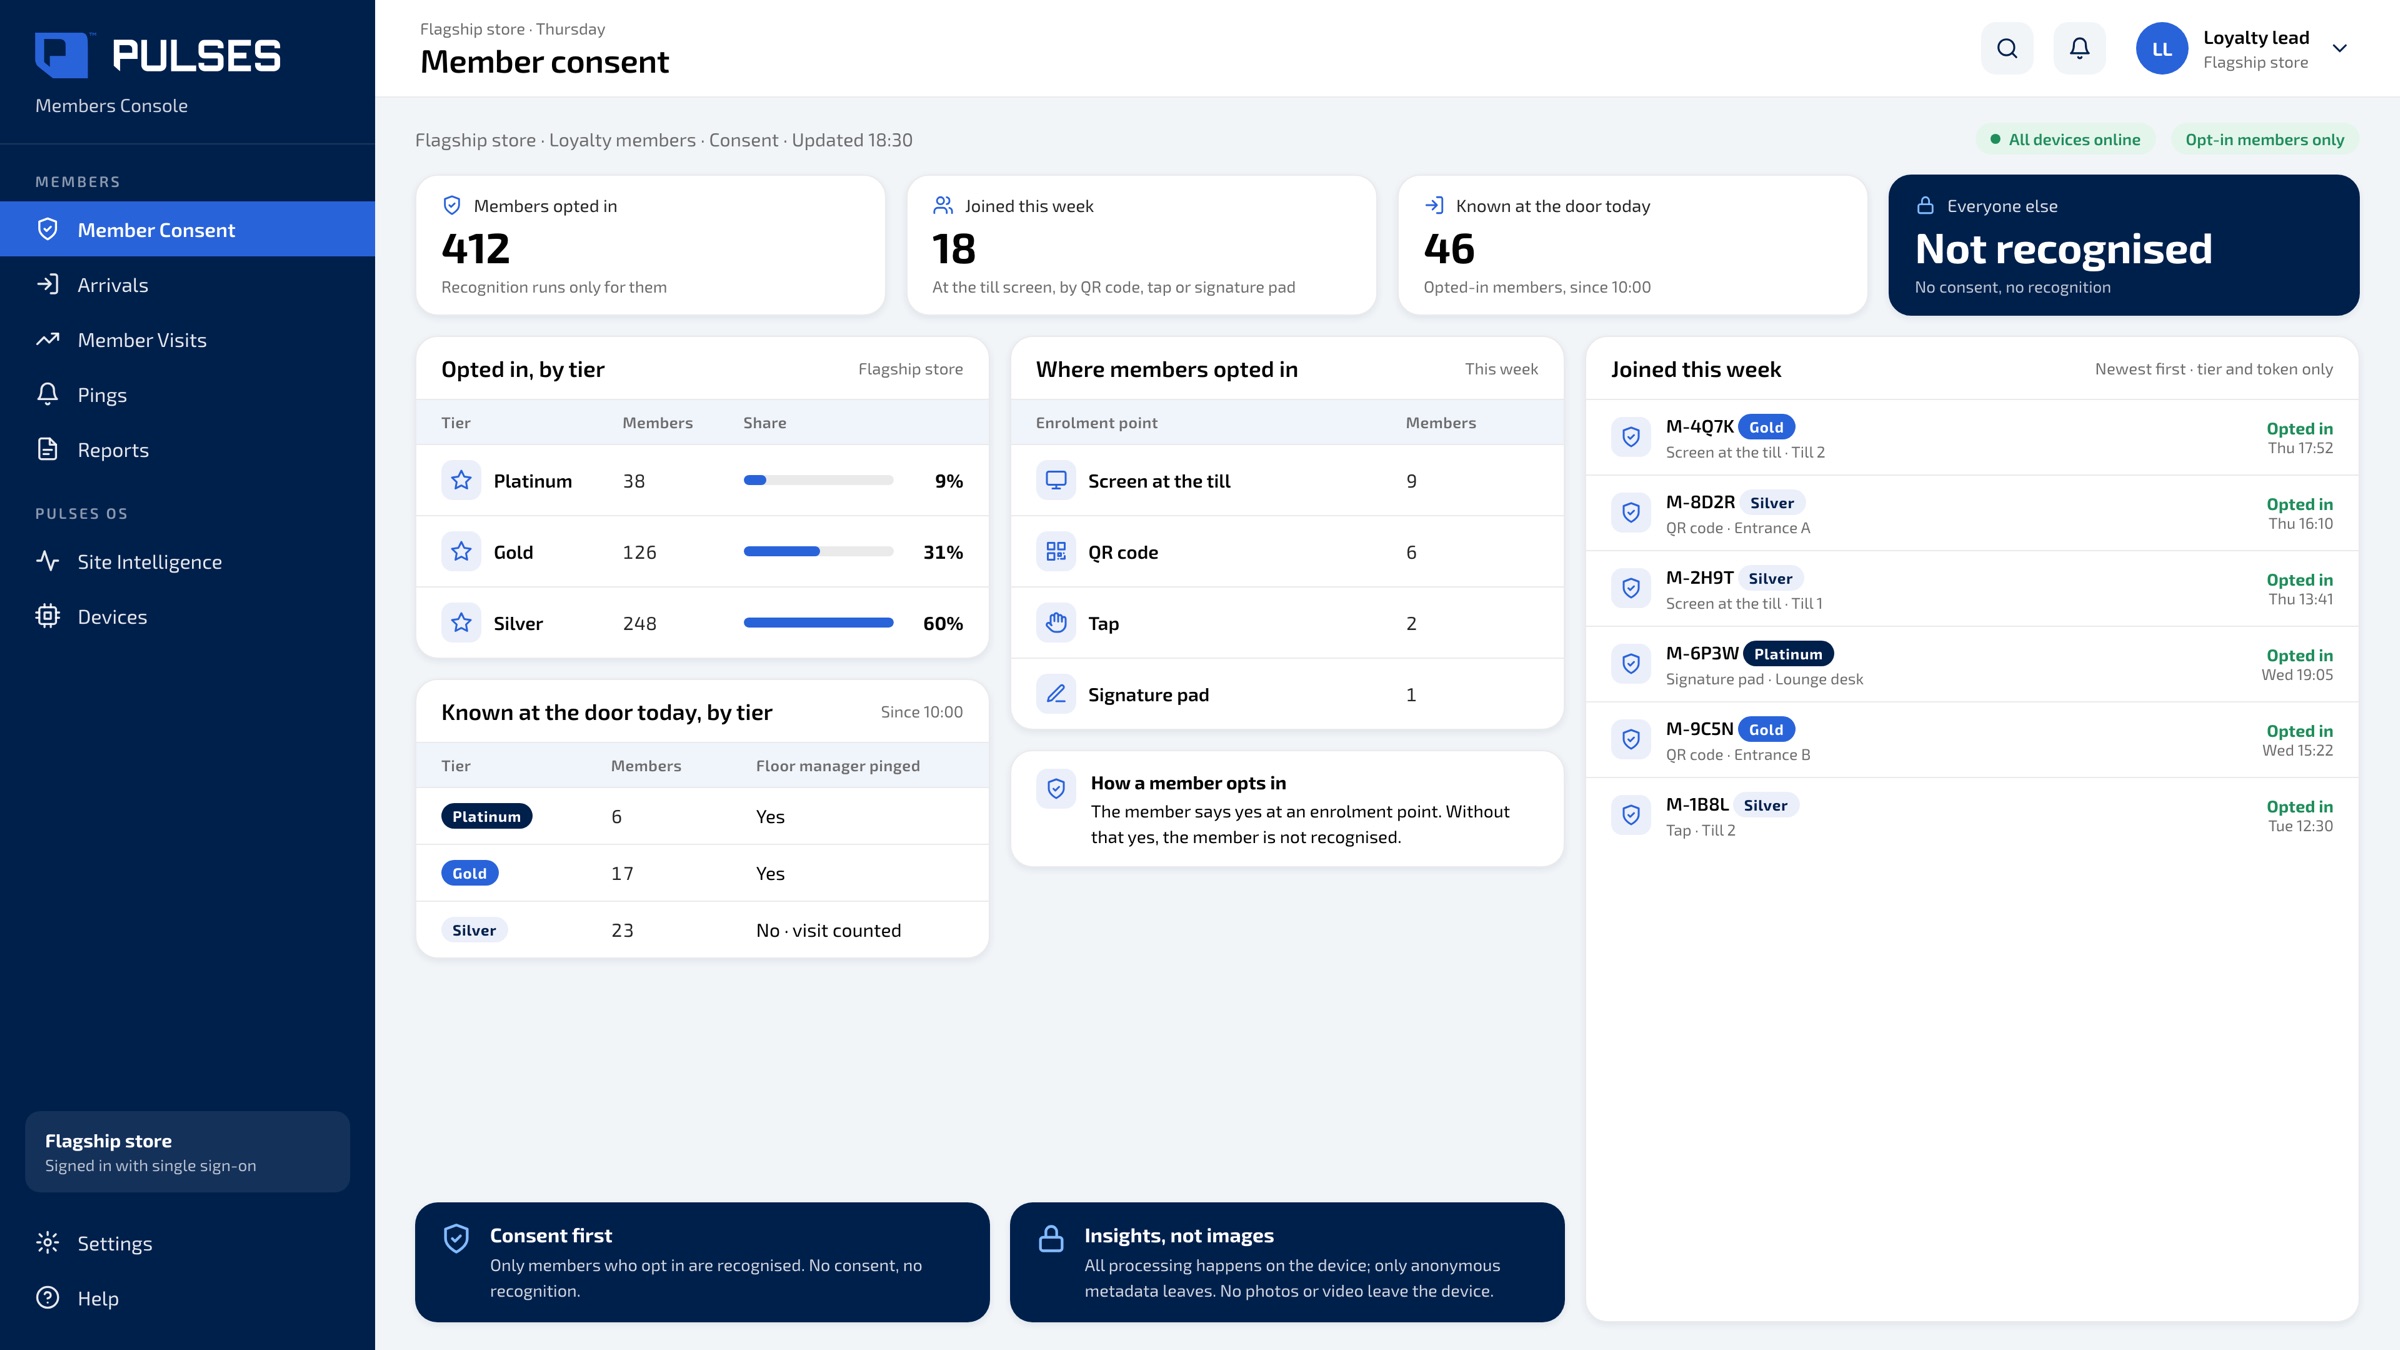The image size is (2400, 1350).
Task: Open Member Consent in sidebar
Action: [187, 229]
